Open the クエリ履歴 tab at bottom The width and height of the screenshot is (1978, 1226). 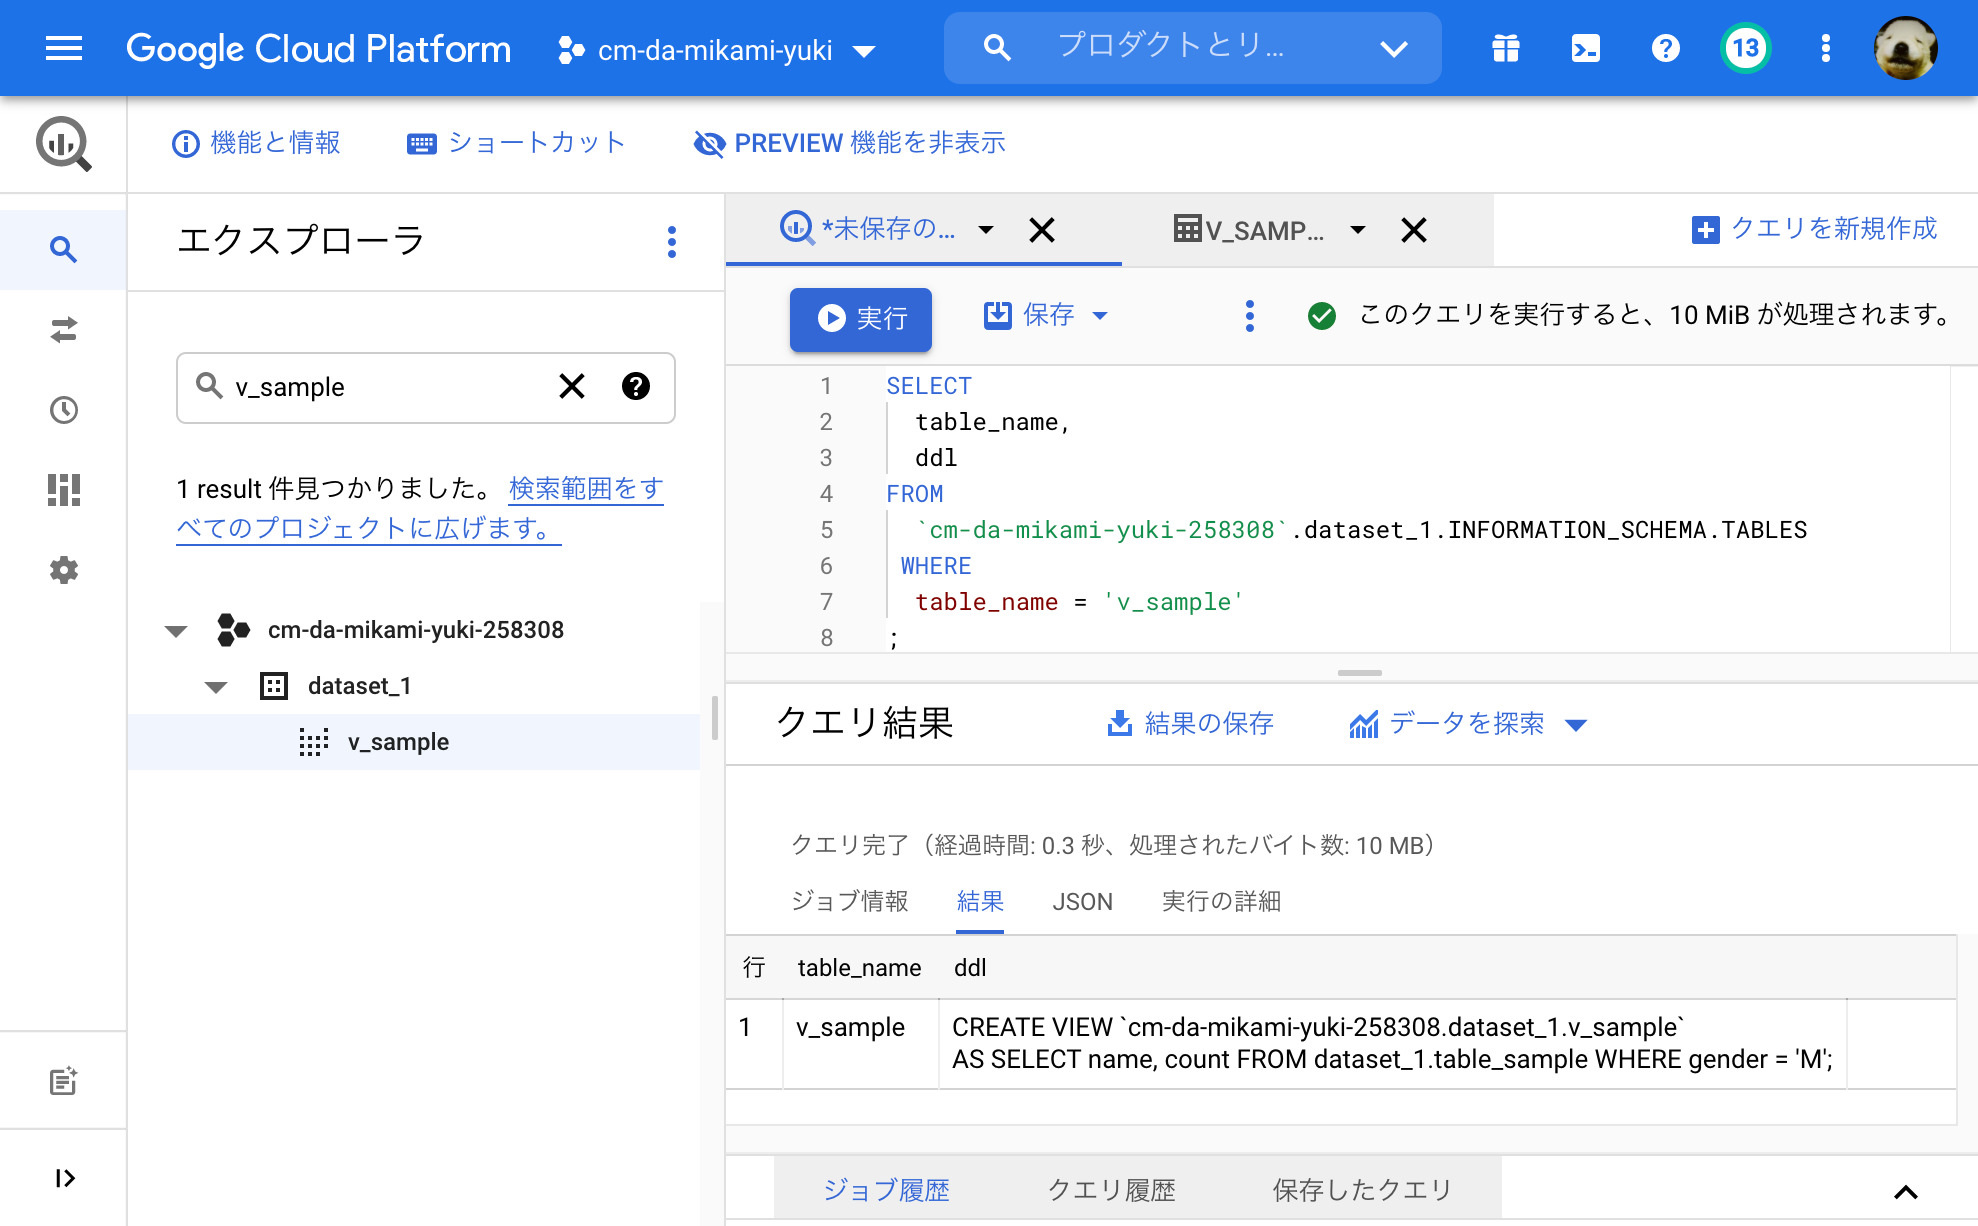point(1112,1190)
